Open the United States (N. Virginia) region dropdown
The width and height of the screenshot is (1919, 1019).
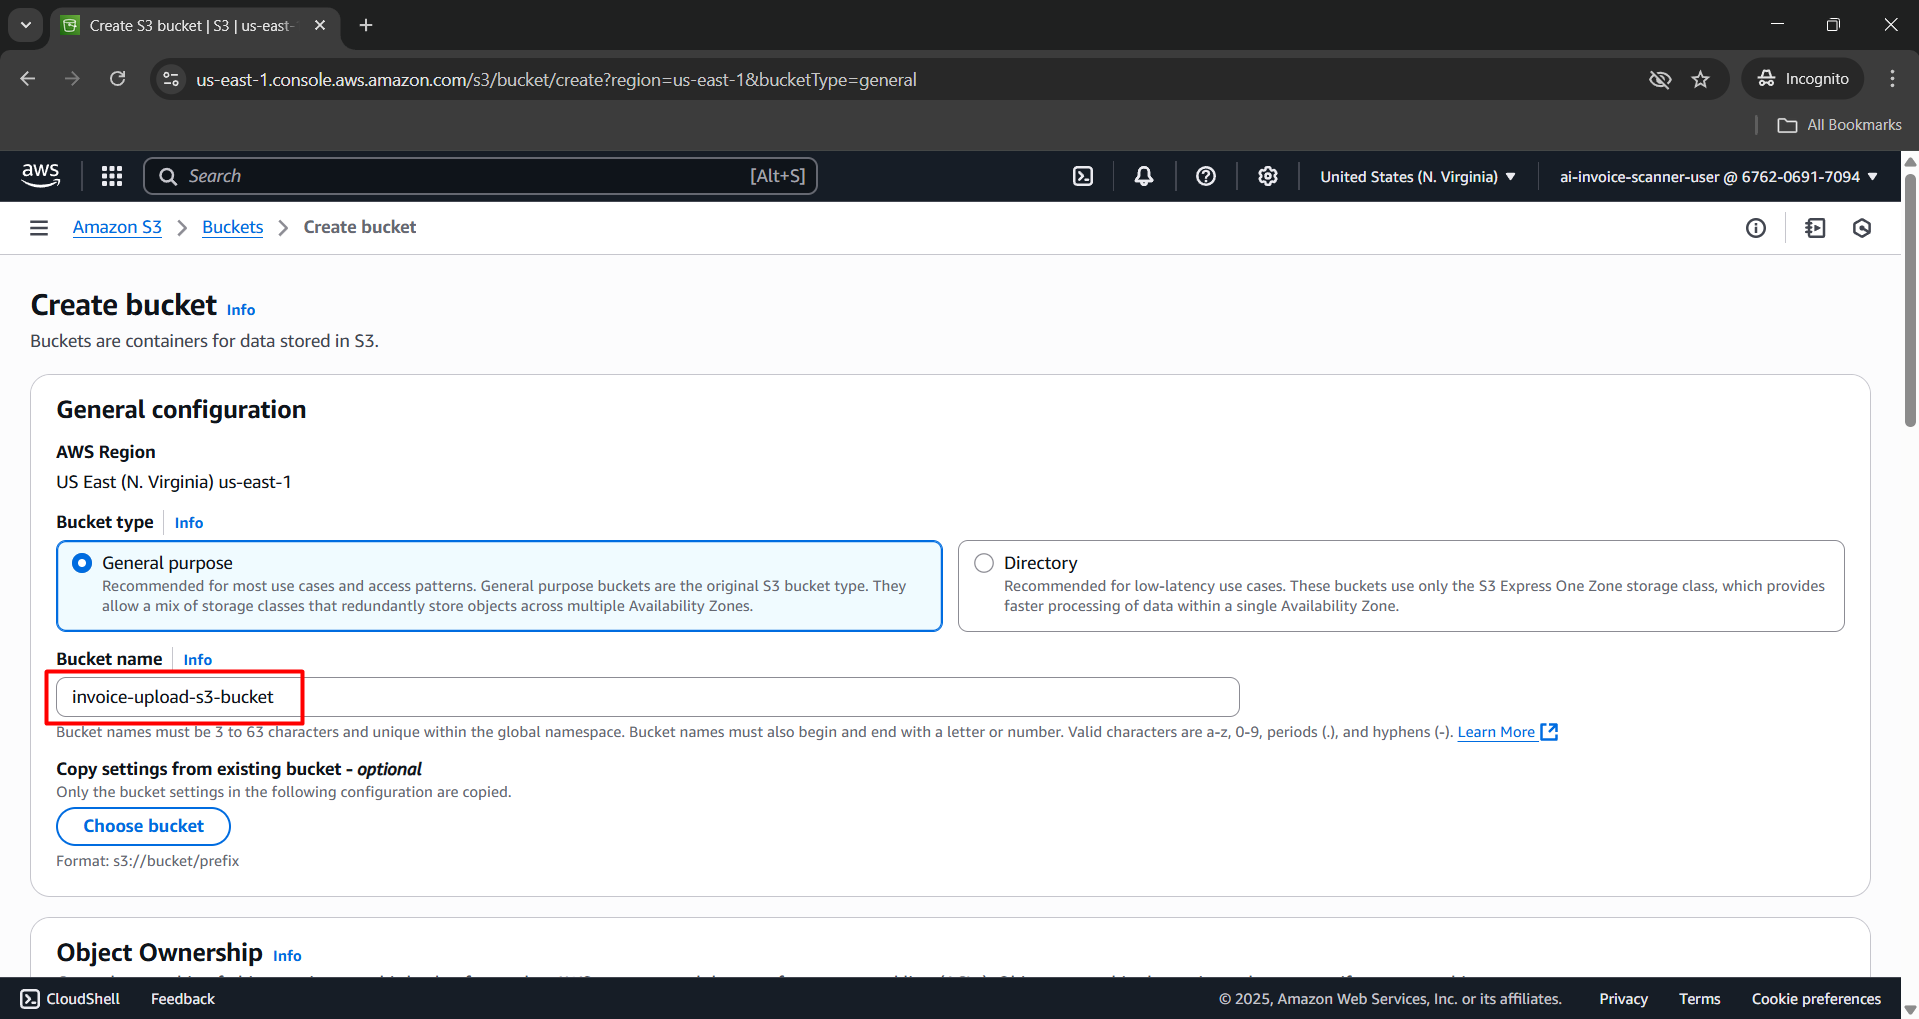click(1415, 176)
